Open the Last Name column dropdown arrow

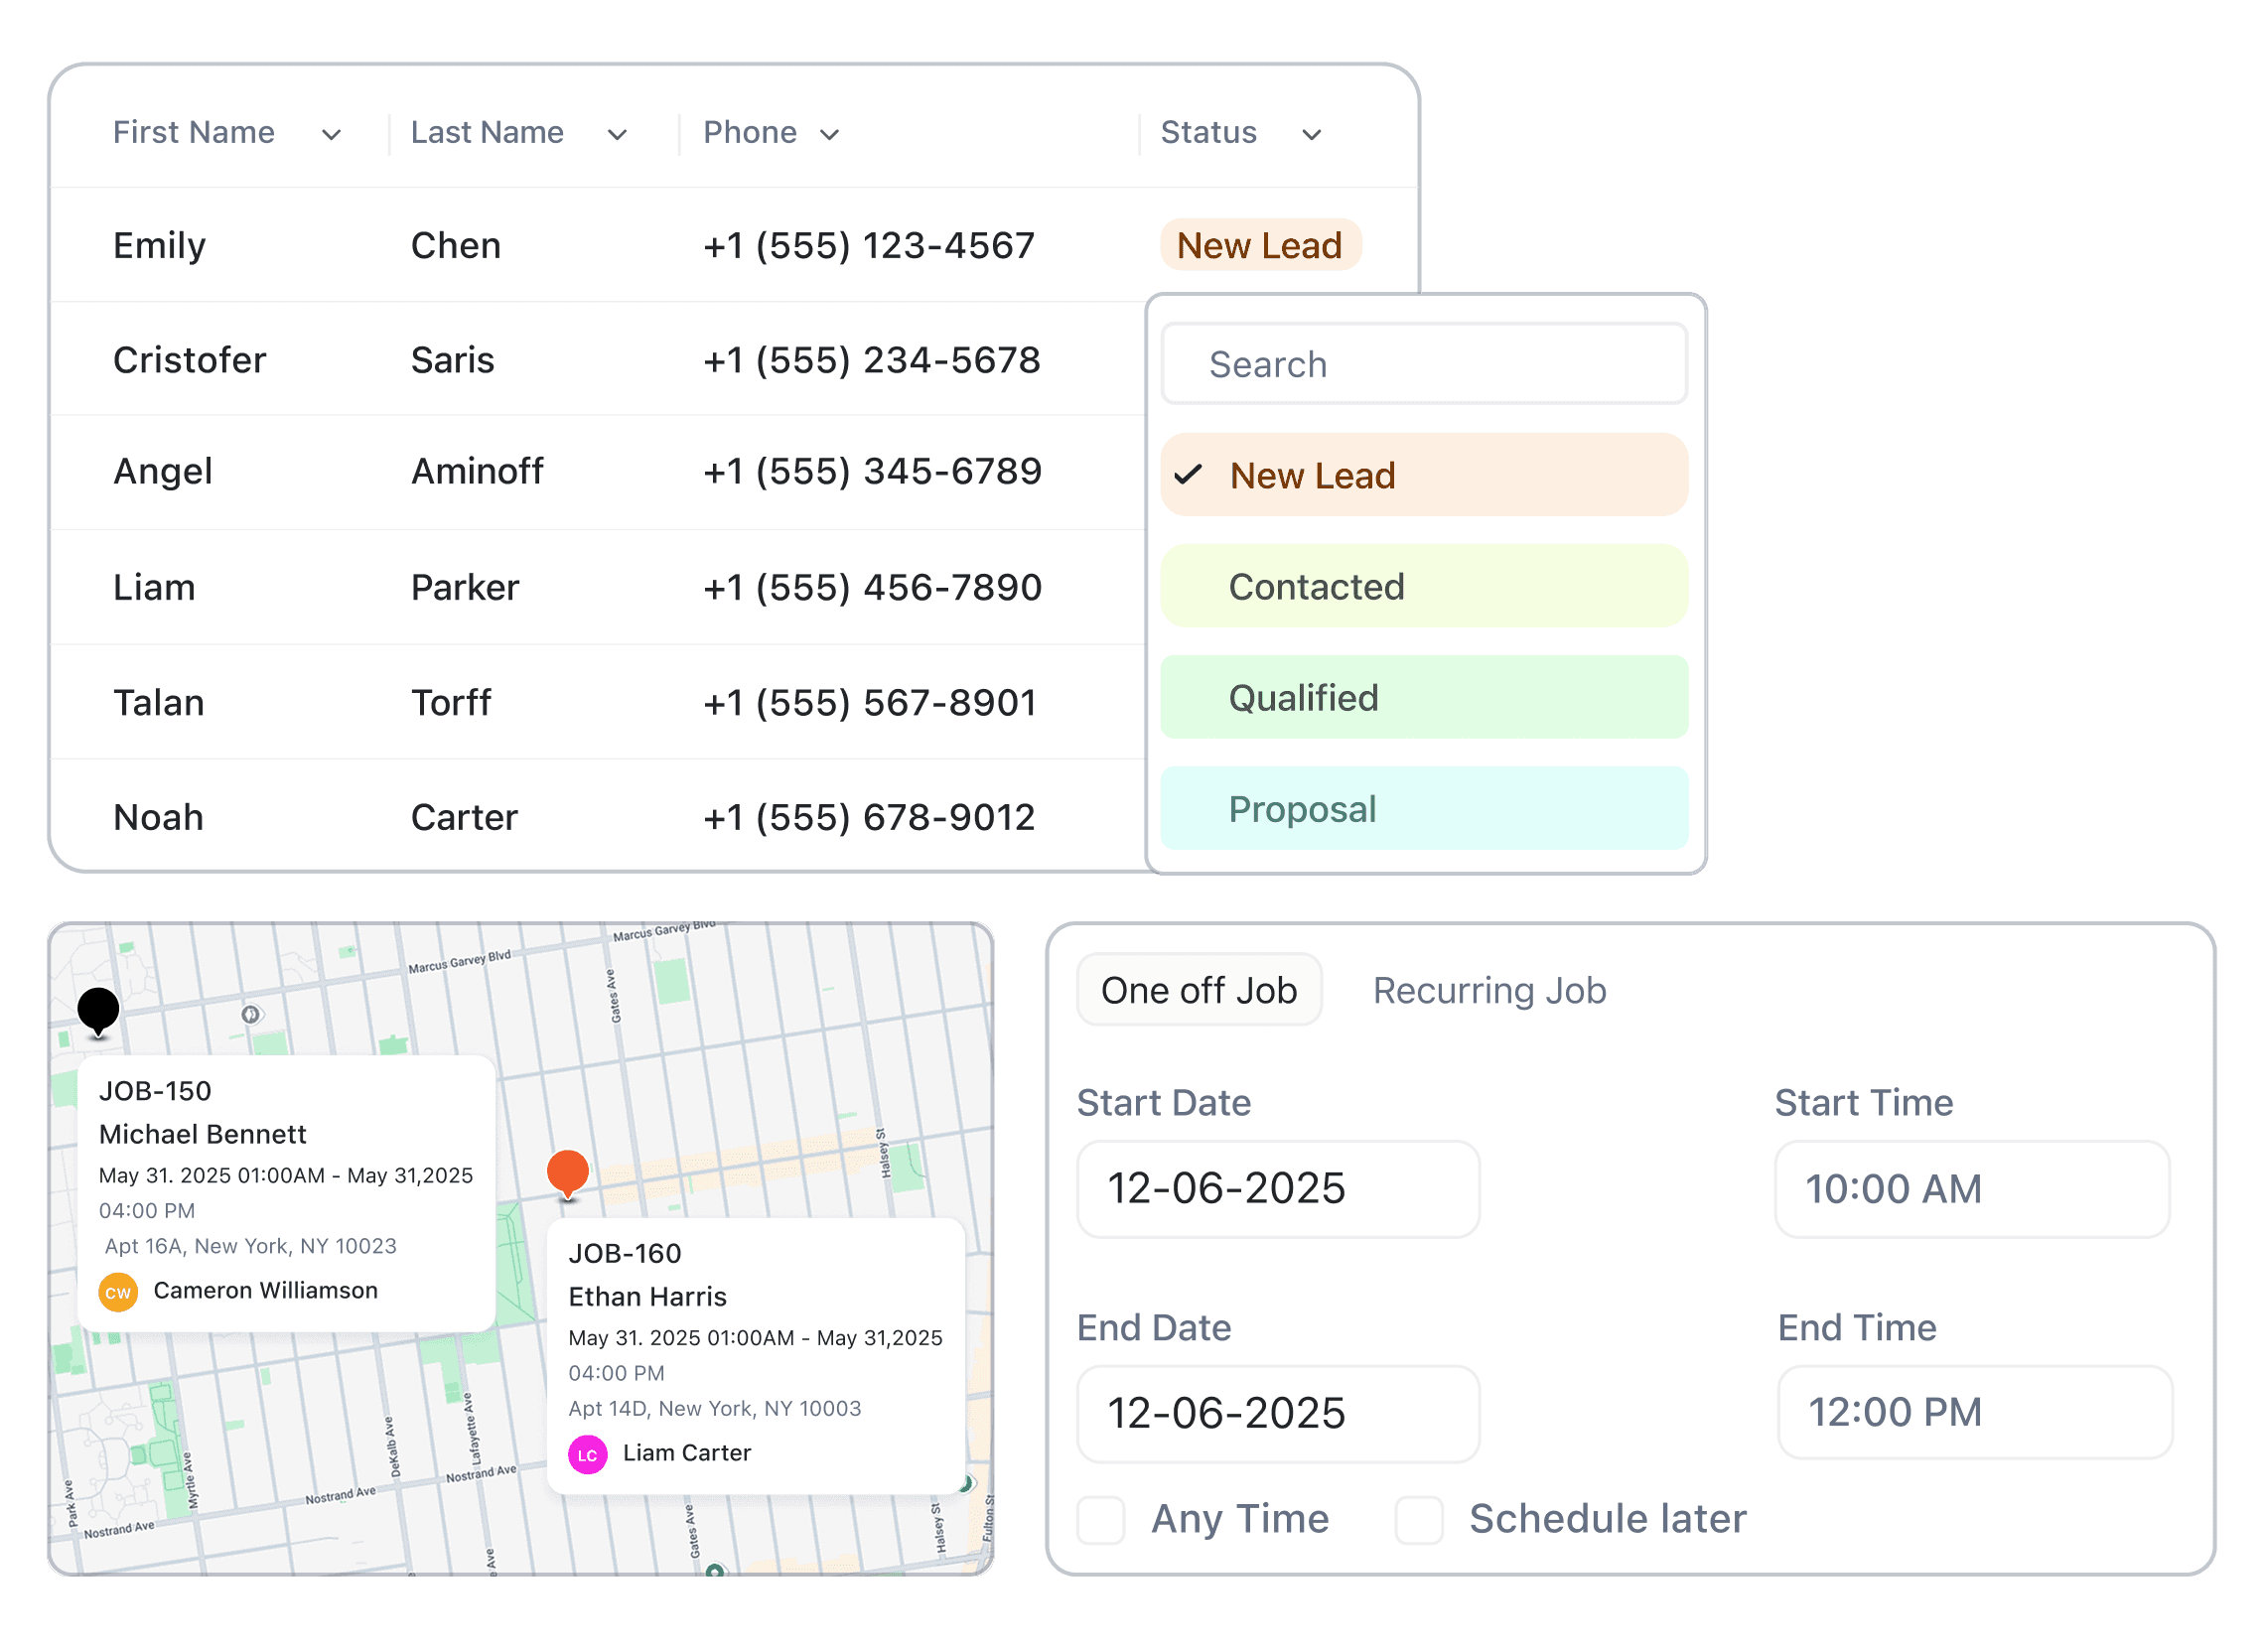point(617,134)
